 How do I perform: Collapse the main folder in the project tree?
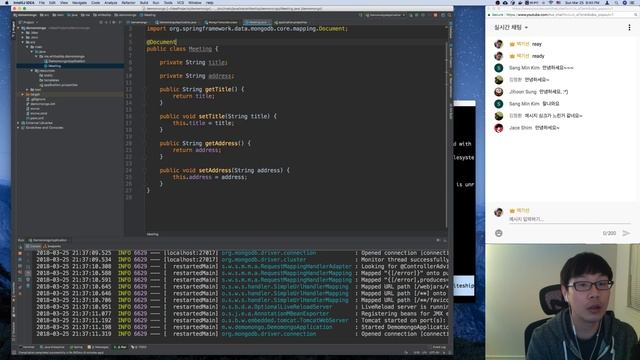(27, 47)
